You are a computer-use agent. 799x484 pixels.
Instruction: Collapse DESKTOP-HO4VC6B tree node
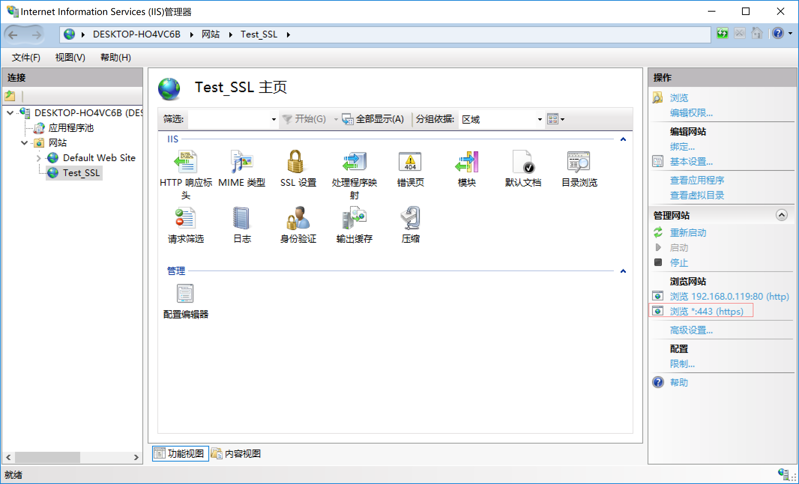point(10,113)
